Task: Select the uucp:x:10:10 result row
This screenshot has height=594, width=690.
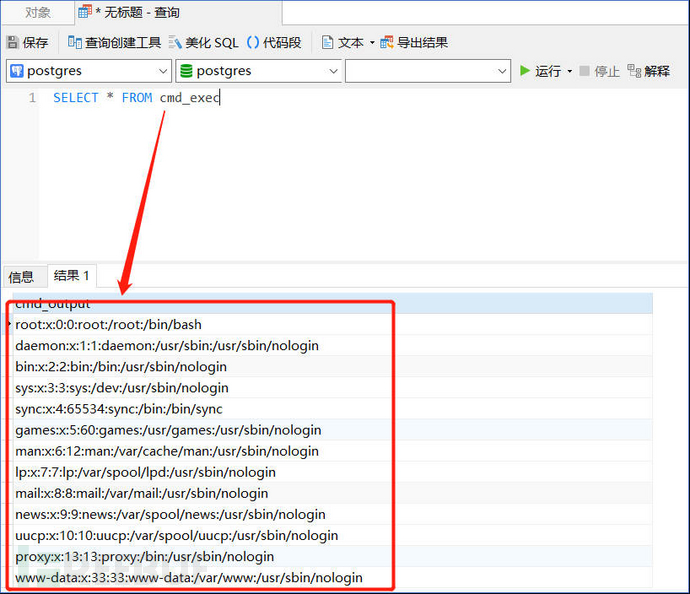Action: tap(332, 536)
